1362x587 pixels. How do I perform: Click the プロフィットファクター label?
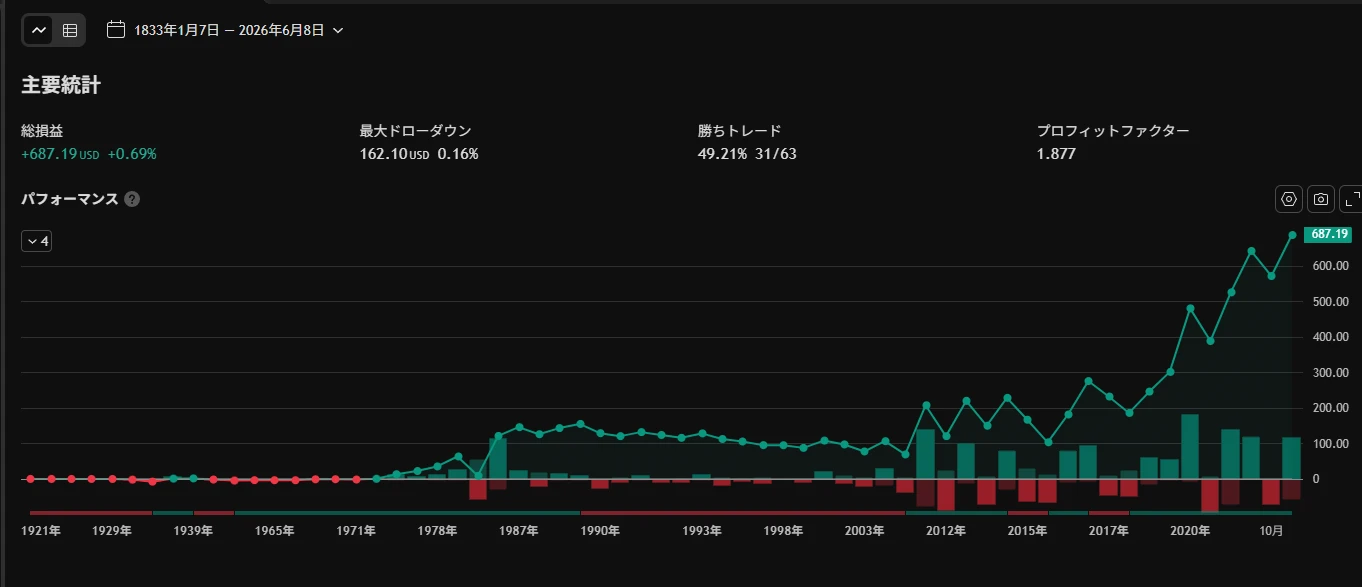[1113, 131]
